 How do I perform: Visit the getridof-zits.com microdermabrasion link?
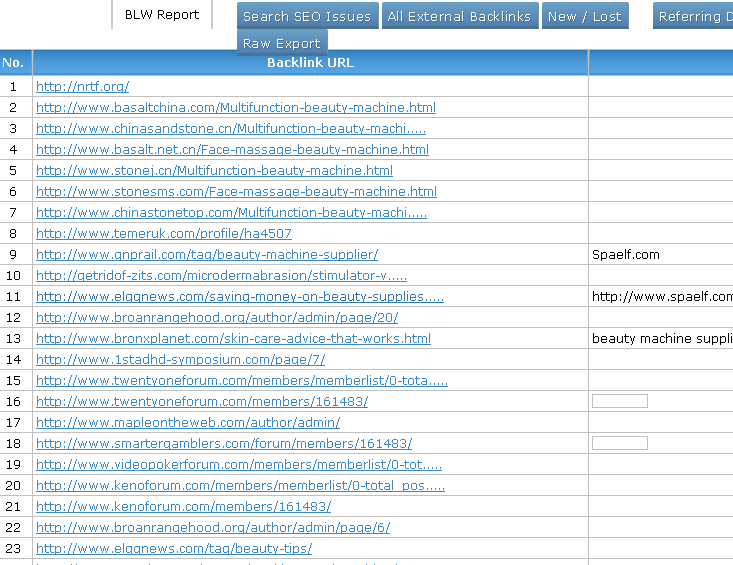221,276
